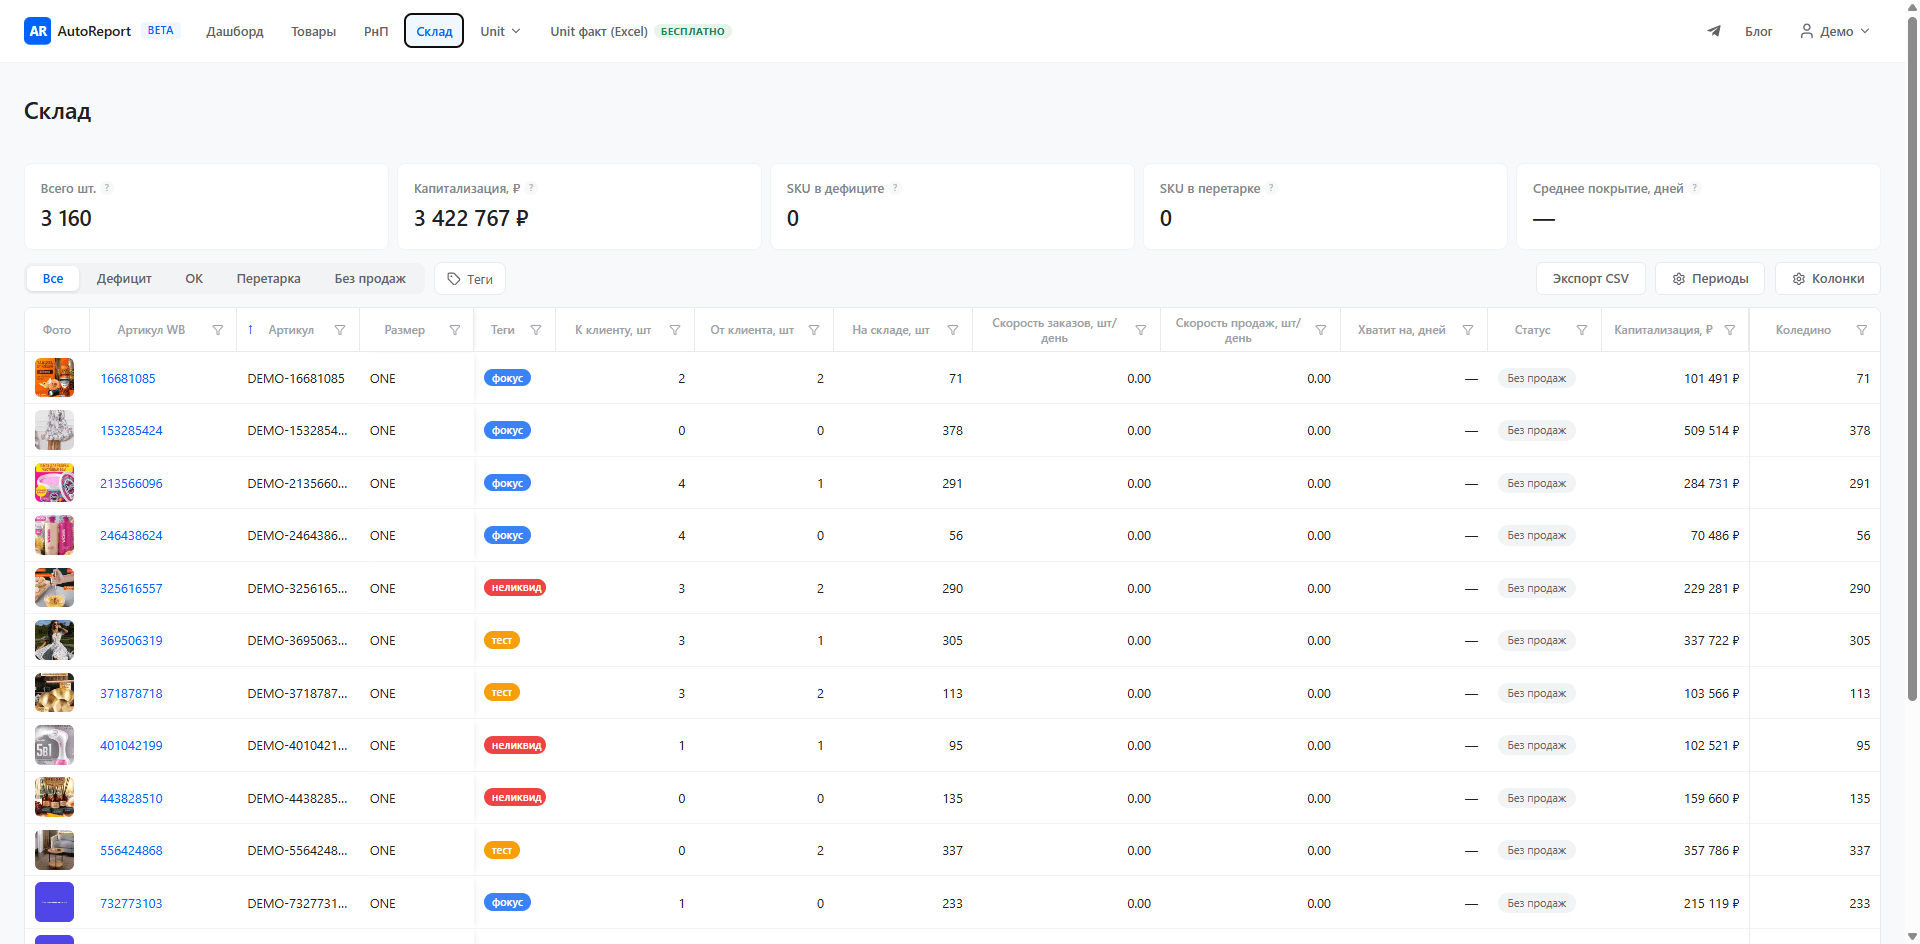
Task: Open the Периоды settings
Action: click(1710, 279)
